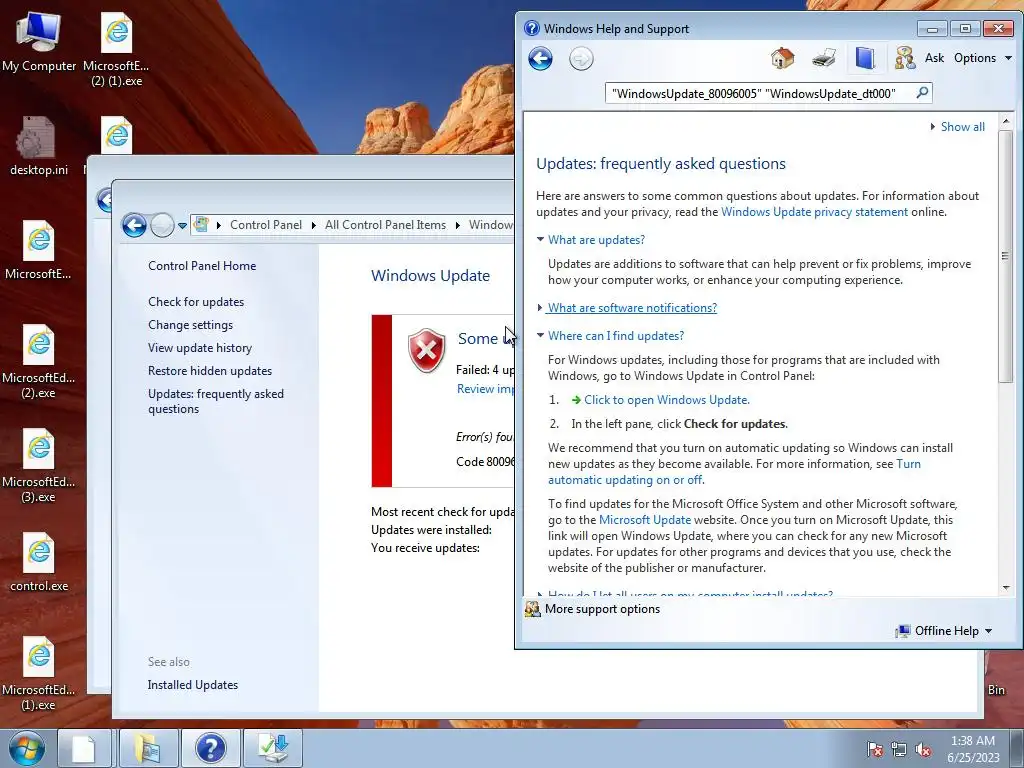Screen dimensions: 1024x768
Task: Open clock showing 1:38 AM
Action: tap(973, 749)
